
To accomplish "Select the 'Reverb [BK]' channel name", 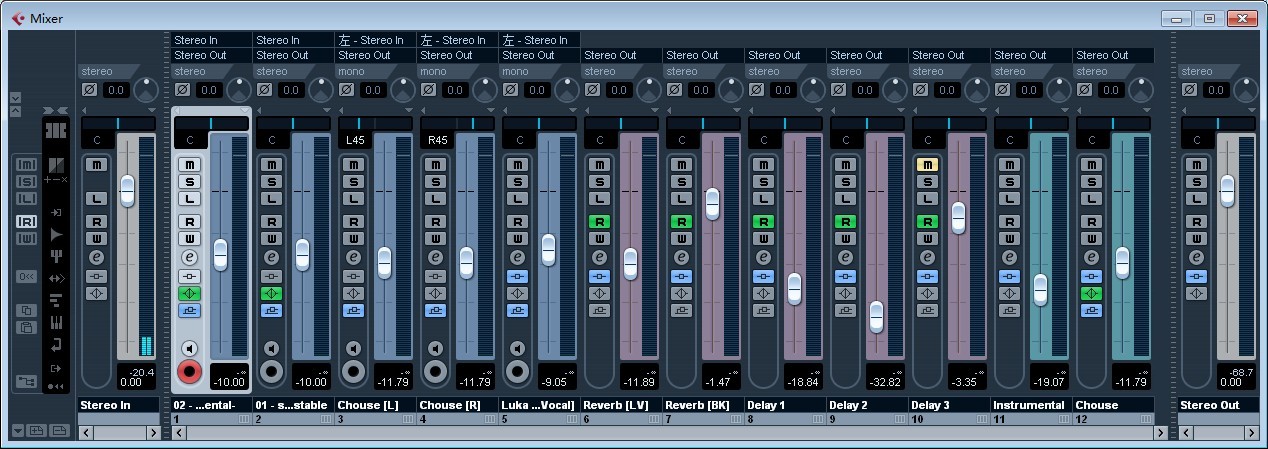I will 703,405.
